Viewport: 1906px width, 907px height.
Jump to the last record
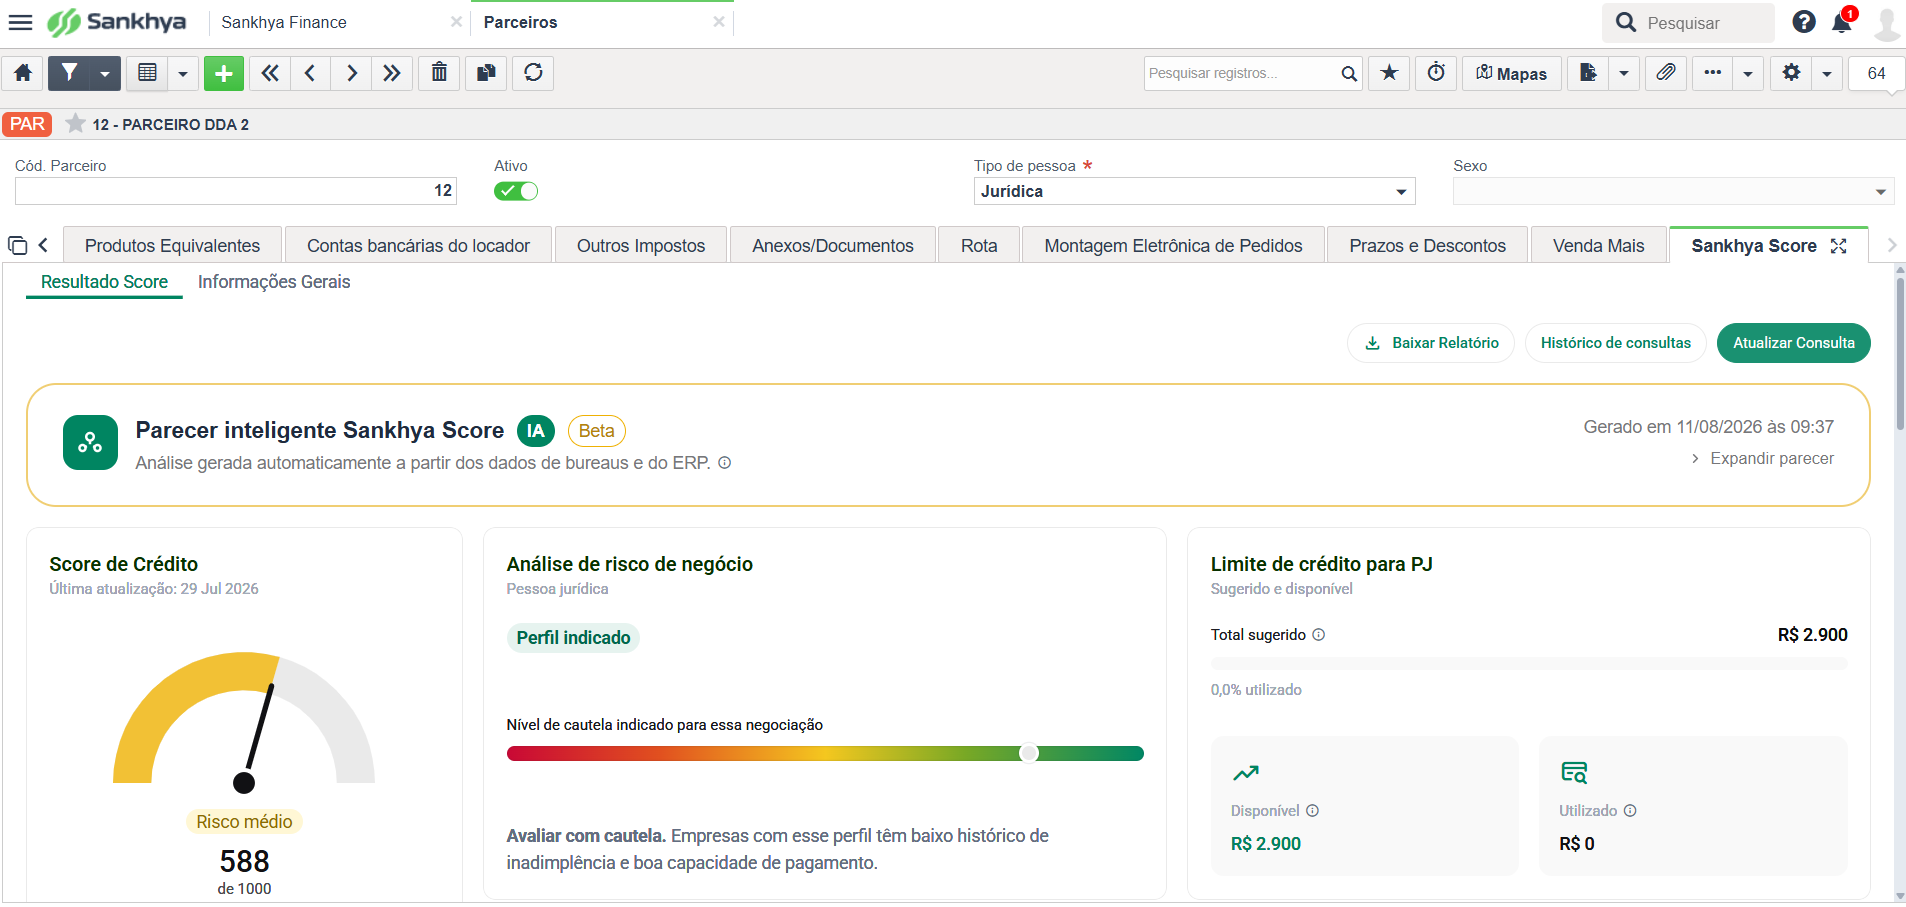pyautogui.click(x=392, y=73)
